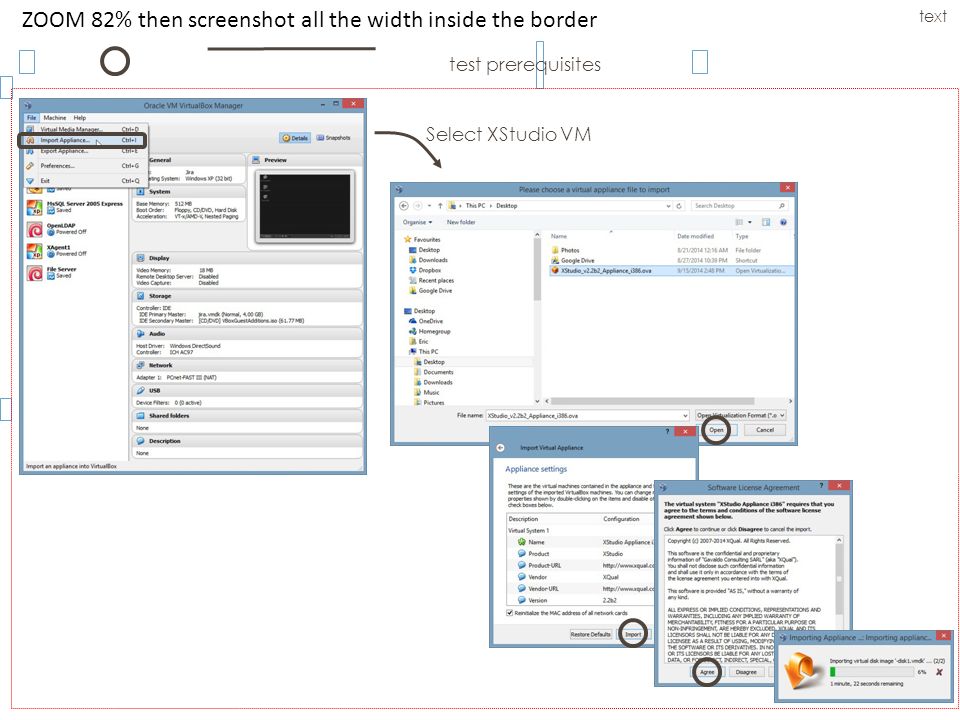Click the VM preview thumbnail

click(x=305, y=206)
